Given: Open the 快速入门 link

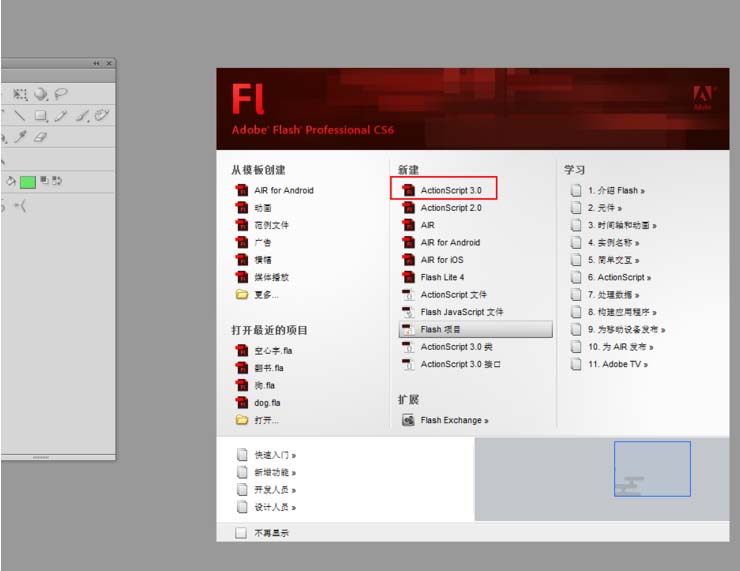Looking at the screenshot, I should point(267,455).
